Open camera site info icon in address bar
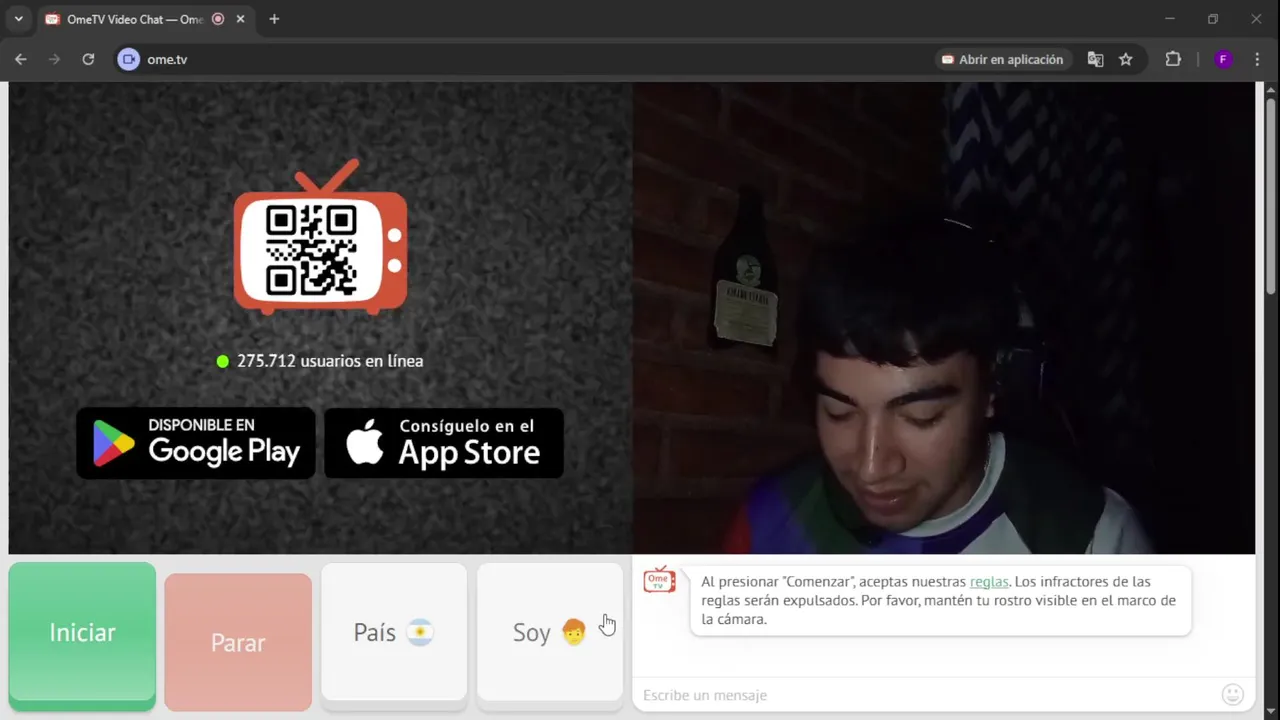 coord(128,59)
